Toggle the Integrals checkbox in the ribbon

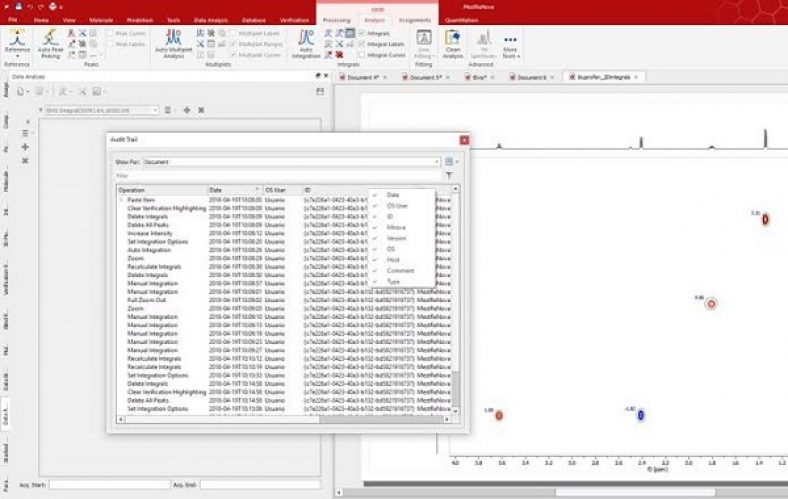click(x=361, y=33)
